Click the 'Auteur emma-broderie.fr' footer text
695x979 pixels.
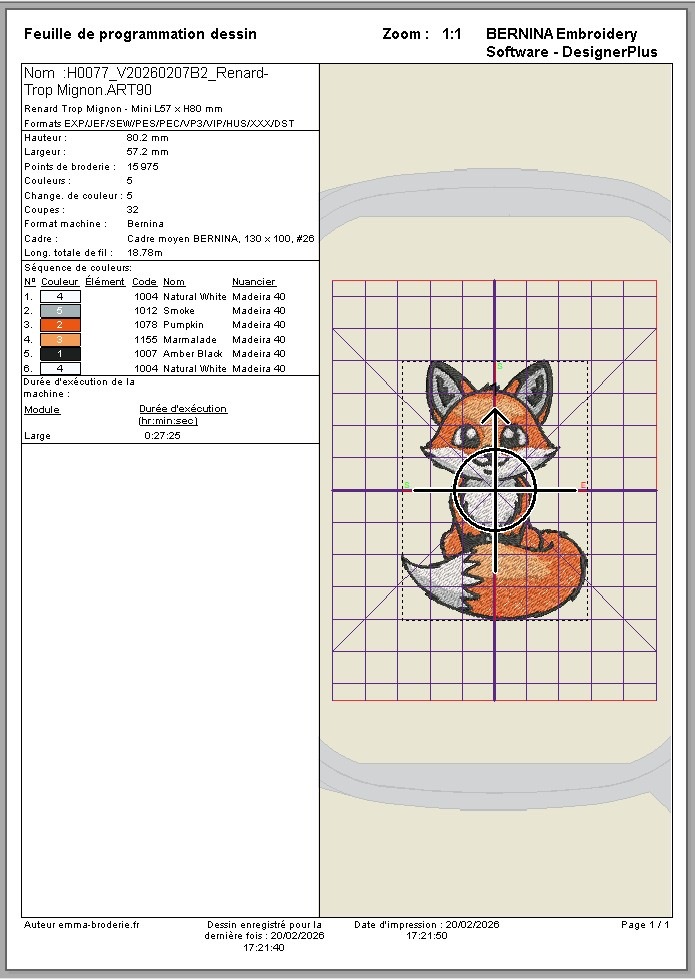pyautogui.click(x=82, y=925)
